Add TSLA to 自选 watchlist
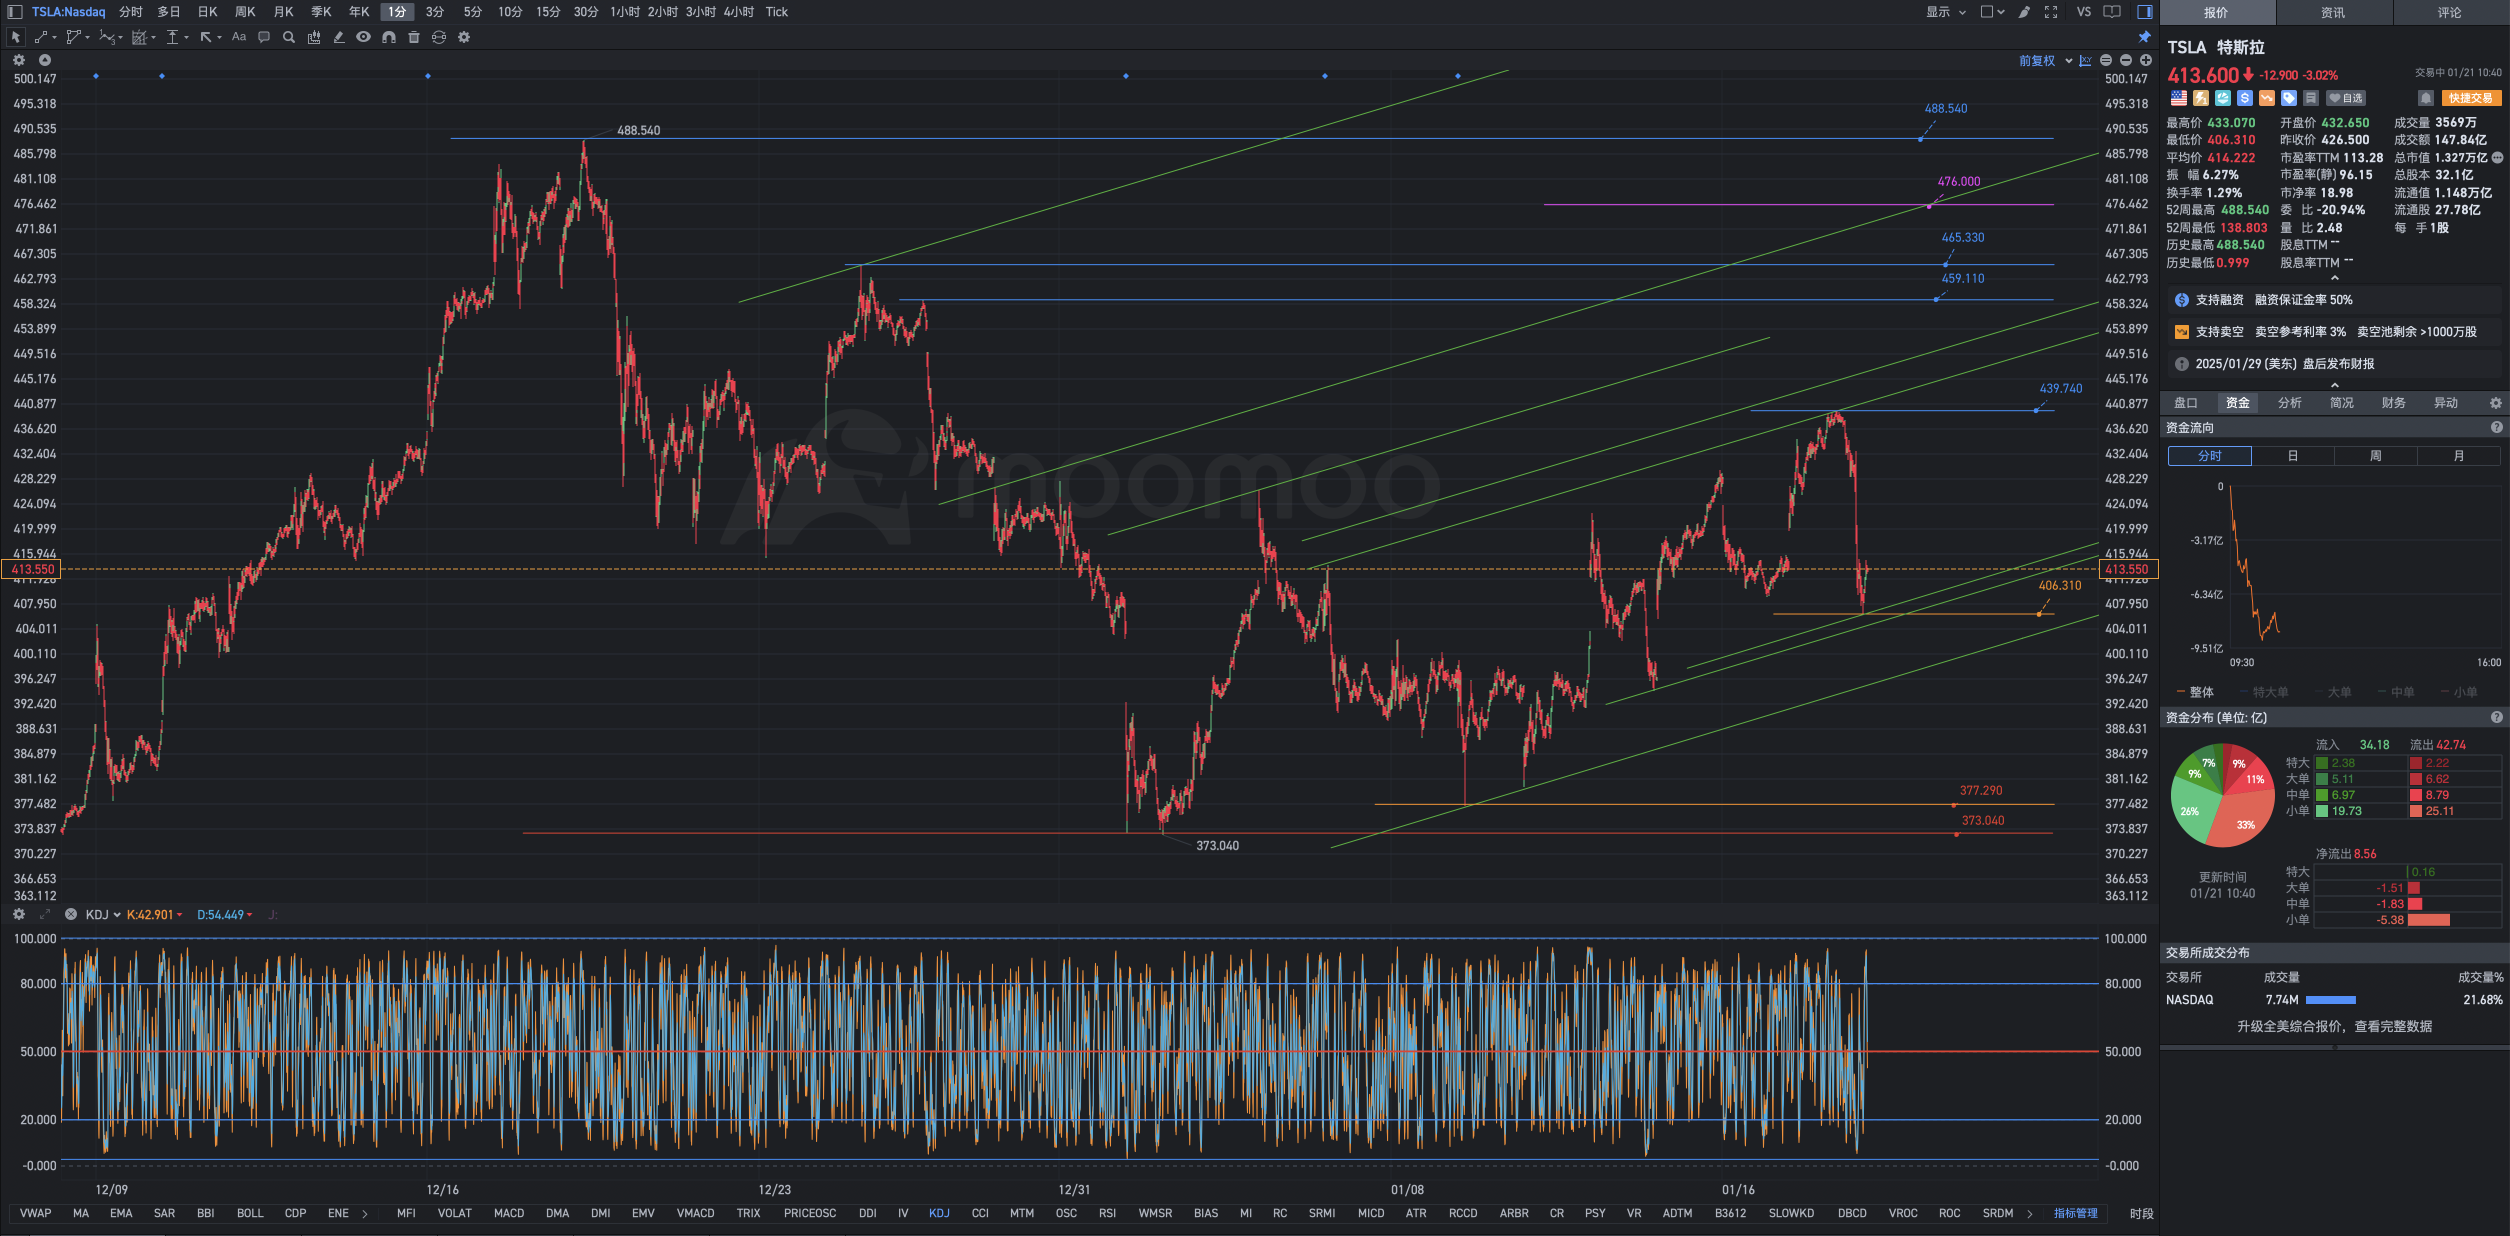 coord(2346,98)
